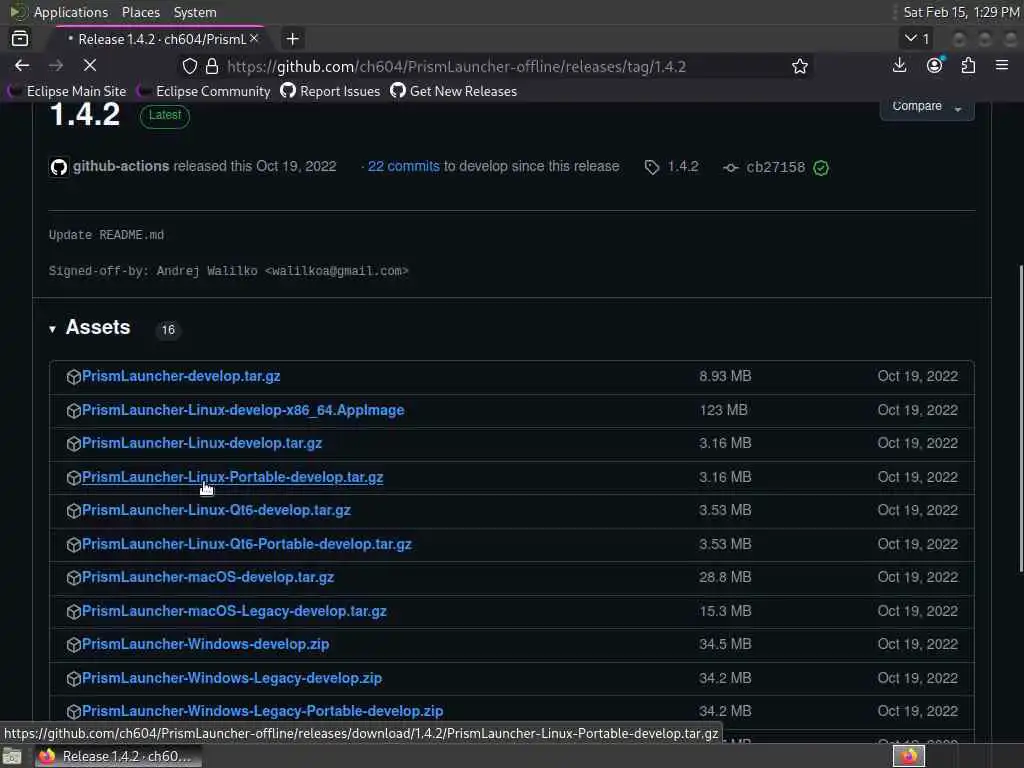1024x768 pixels.
Task: Click the github-actions author link
Action: pos(121,167)
